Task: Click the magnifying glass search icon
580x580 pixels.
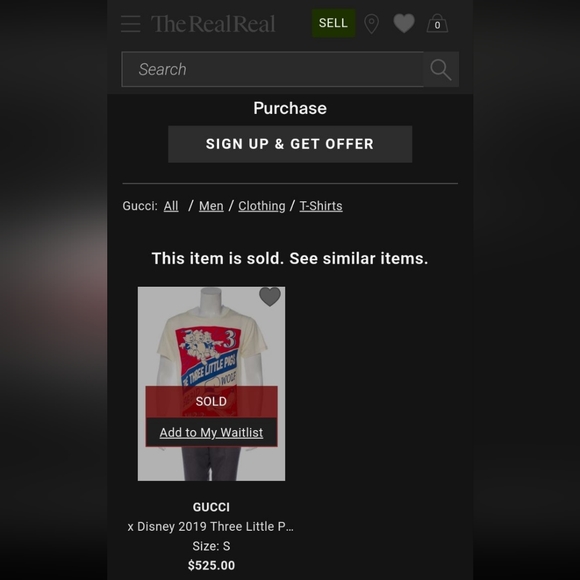Action: coord(441,69)
